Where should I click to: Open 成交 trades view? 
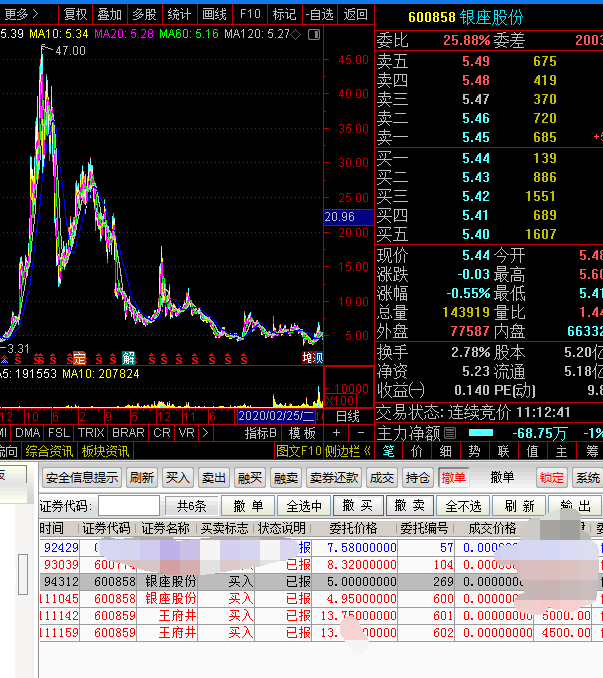[x=382, y=478]
